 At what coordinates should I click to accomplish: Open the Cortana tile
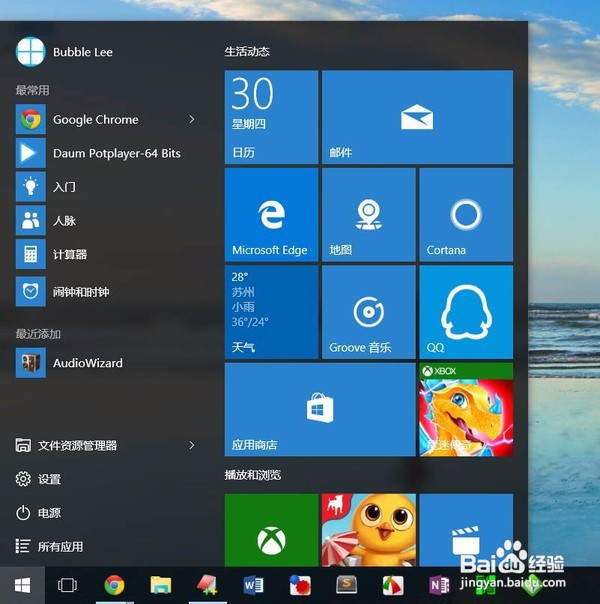(466, 215)
